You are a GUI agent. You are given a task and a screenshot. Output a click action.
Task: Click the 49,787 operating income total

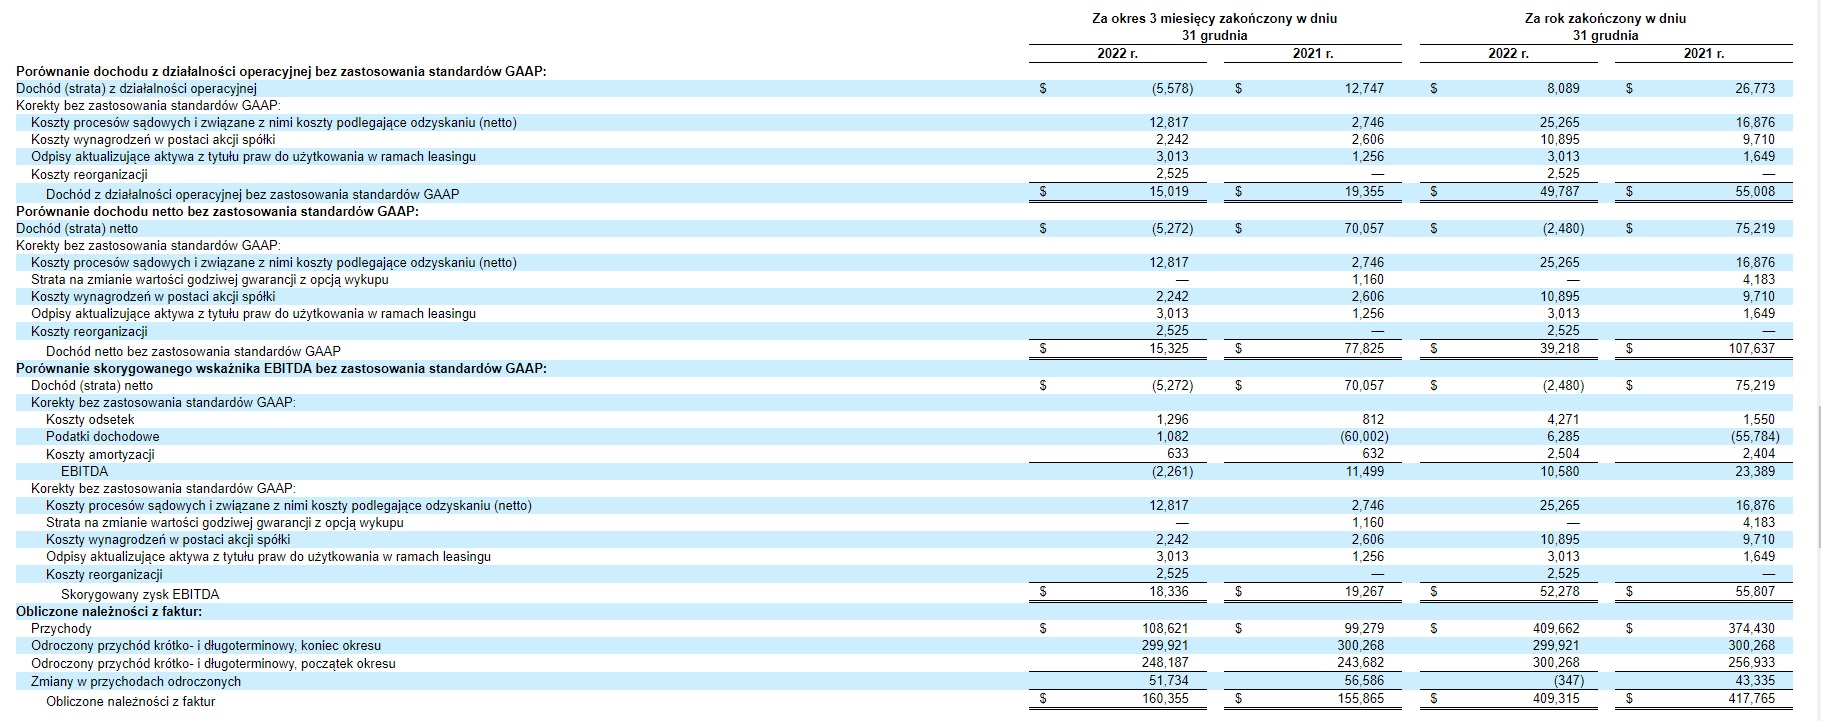coord(1560,193)
